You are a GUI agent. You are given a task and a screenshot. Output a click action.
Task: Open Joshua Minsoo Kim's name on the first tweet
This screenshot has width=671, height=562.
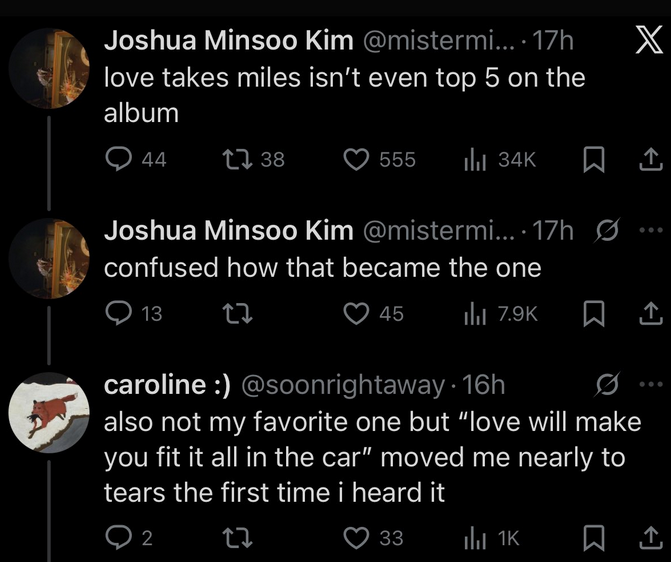pos(228,41)
